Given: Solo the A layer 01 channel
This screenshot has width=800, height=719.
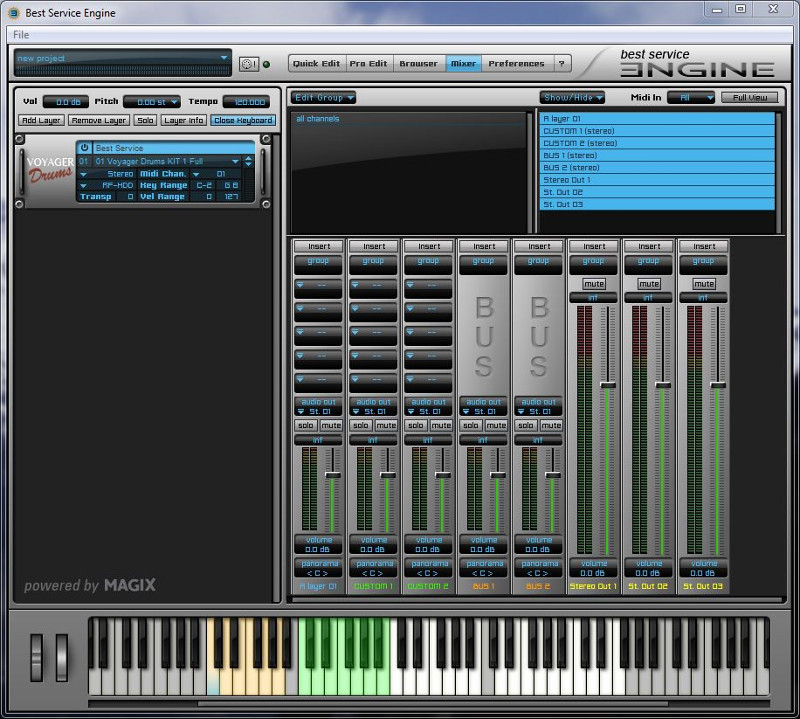Looking at the screenshot, I should 306,425.
